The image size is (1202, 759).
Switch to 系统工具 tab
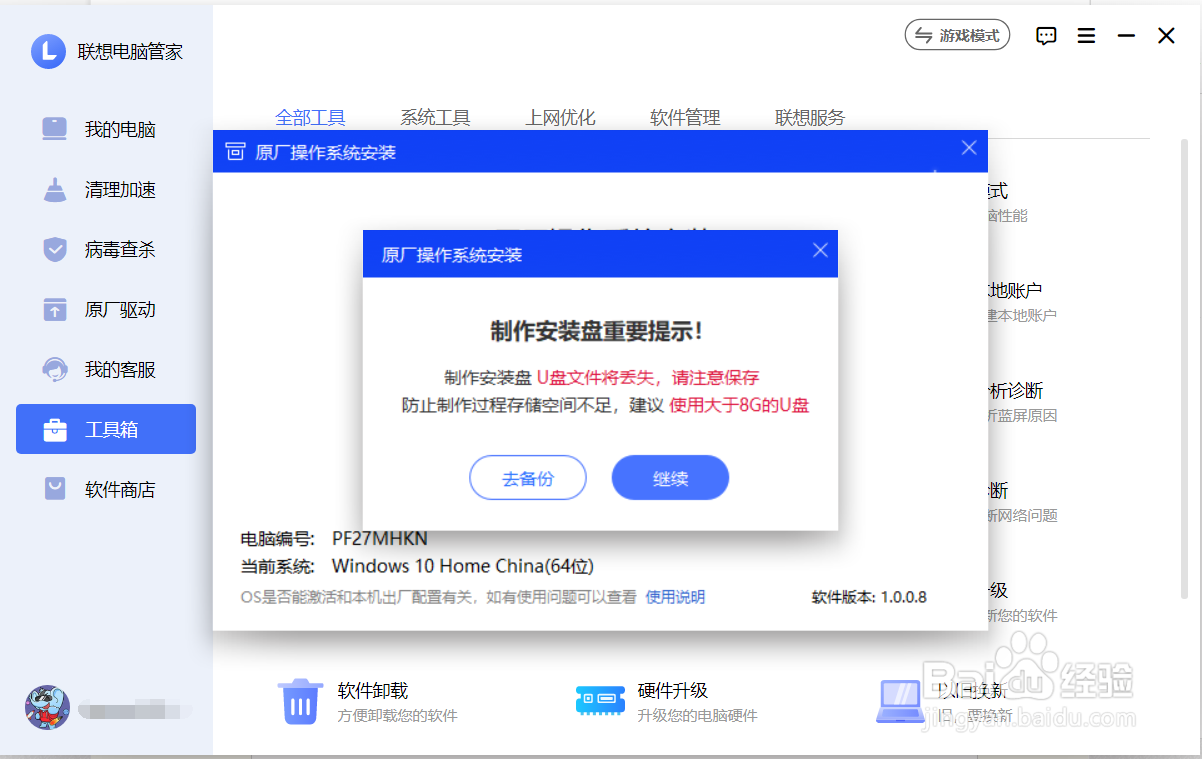435,118
